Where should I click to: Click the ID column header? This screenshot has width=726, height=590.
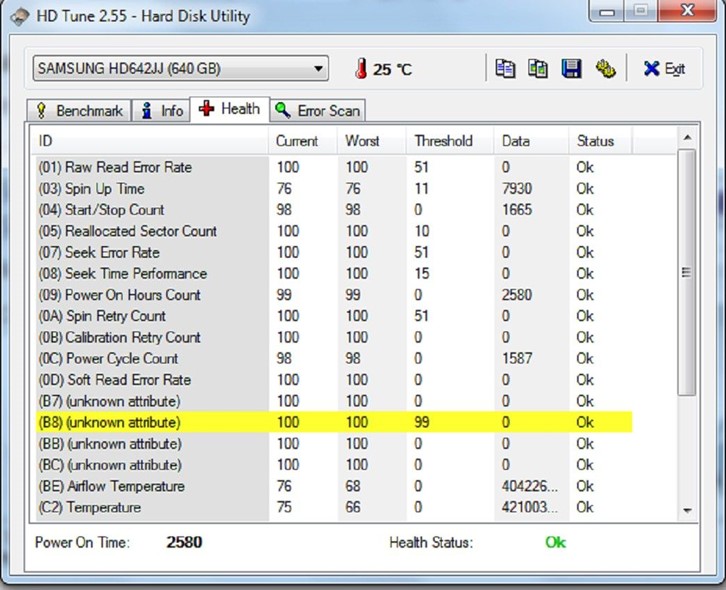150,141
